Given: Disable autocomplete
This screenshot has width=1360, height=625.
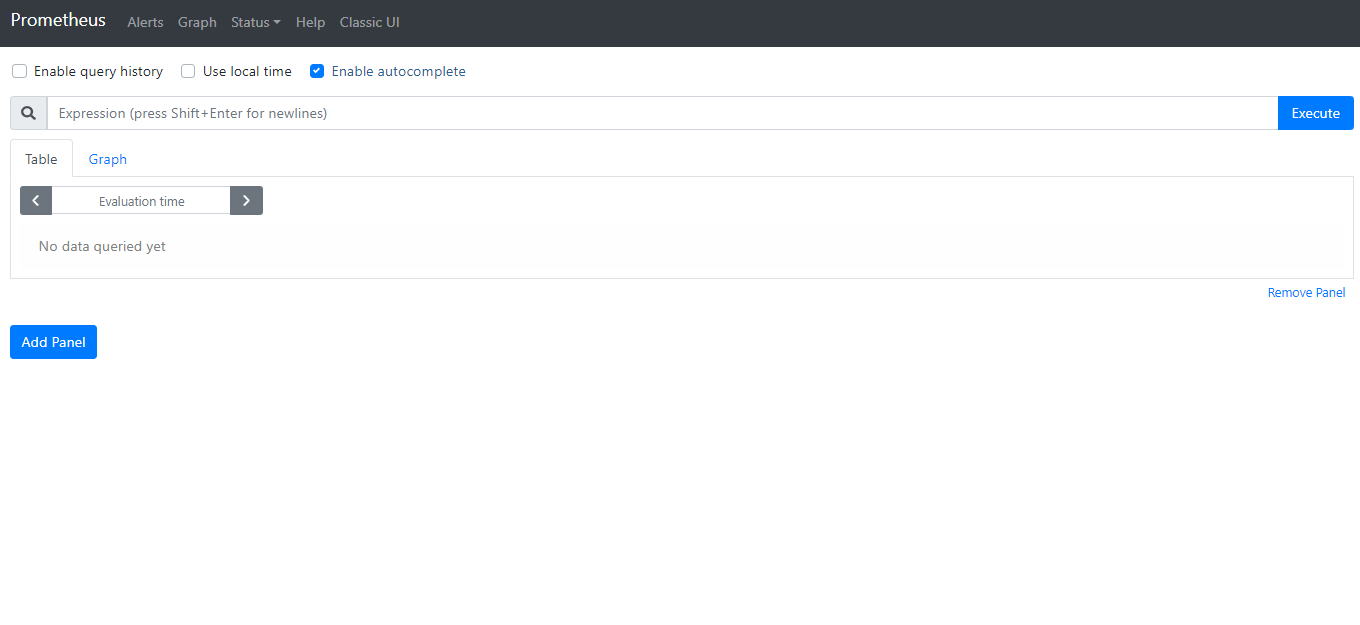Looking at the screenshot, I should click(316, 71).
